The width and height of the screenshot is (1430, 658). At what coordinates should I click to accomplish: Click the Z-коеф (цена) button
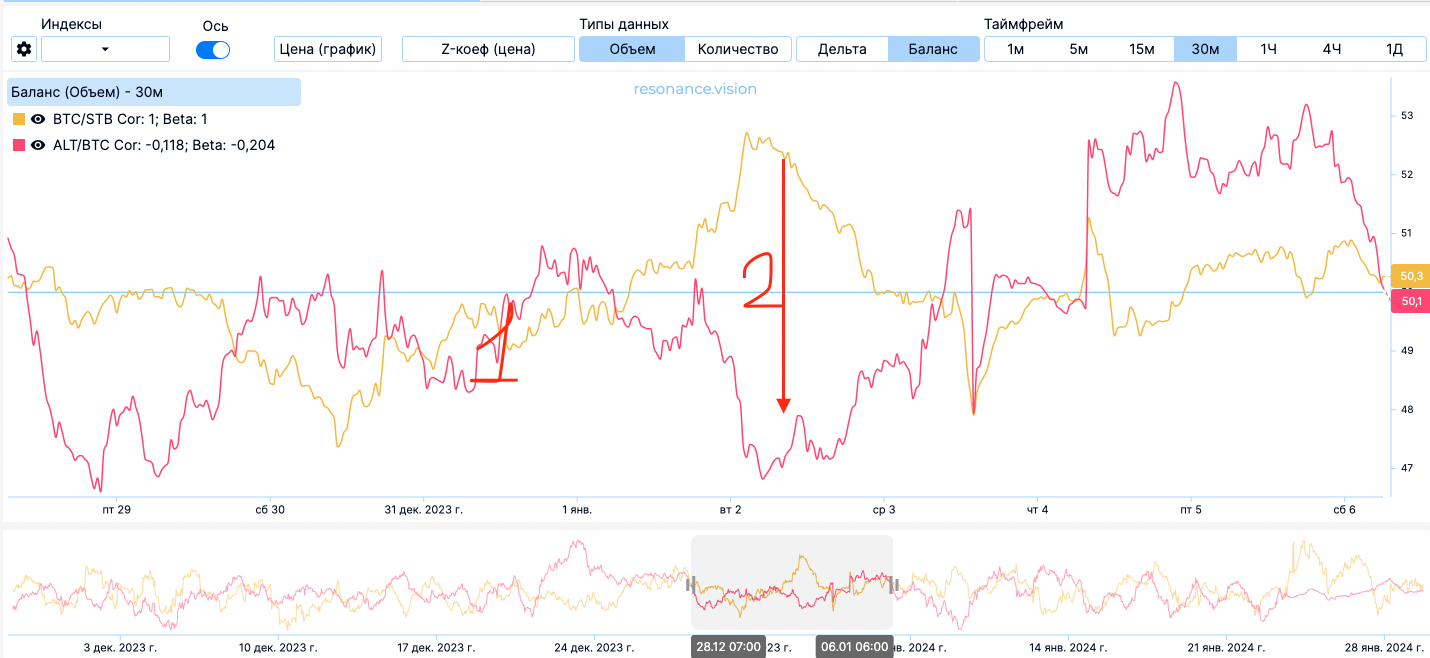coord(488,49)
